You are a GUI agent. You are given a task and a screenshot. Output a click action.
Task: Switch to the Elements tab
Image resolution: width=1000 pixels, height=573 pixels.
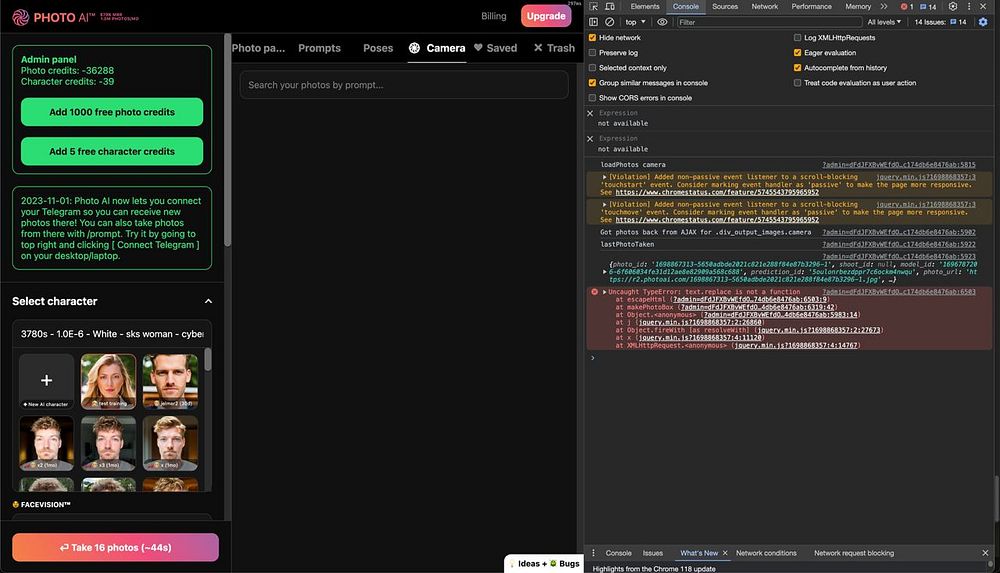(x=645, y=6)
